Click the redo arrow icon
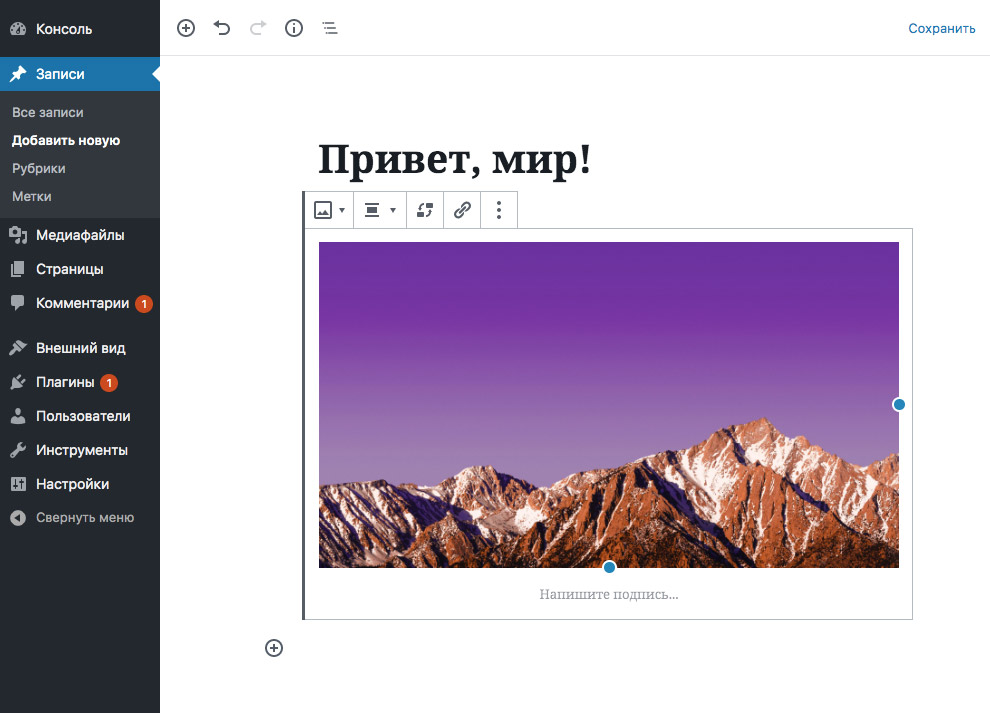 click(258, 28)
